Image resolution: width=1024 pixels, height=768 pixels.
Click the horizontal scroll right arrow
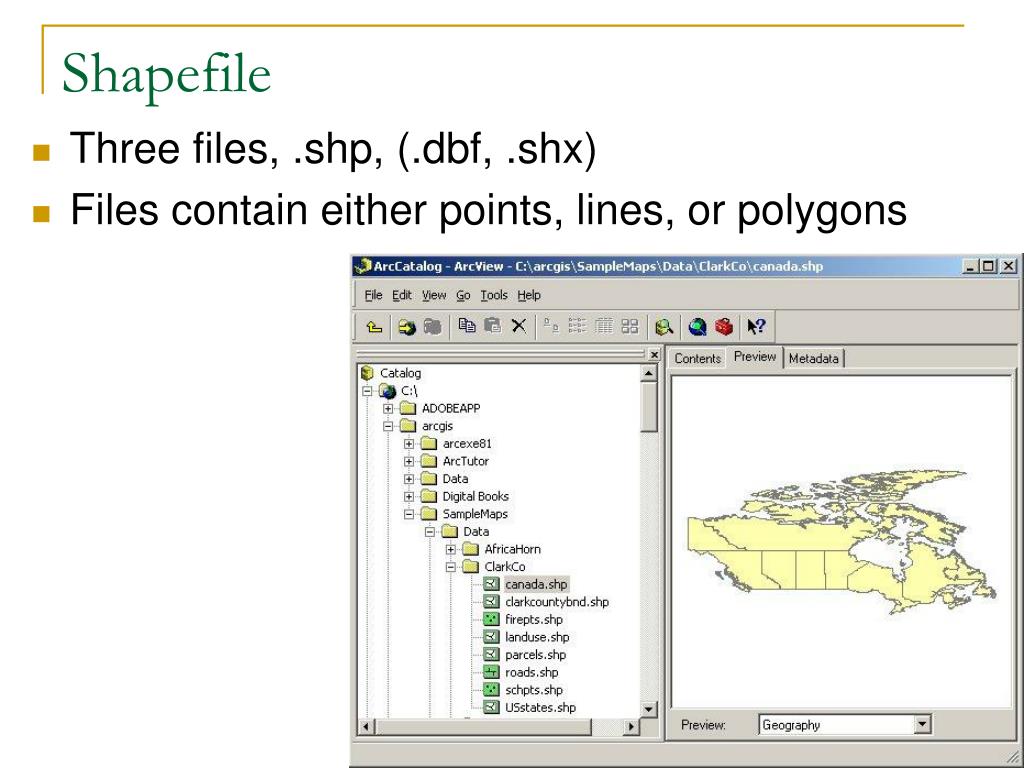pyautogui.click(x=631, y=726)
